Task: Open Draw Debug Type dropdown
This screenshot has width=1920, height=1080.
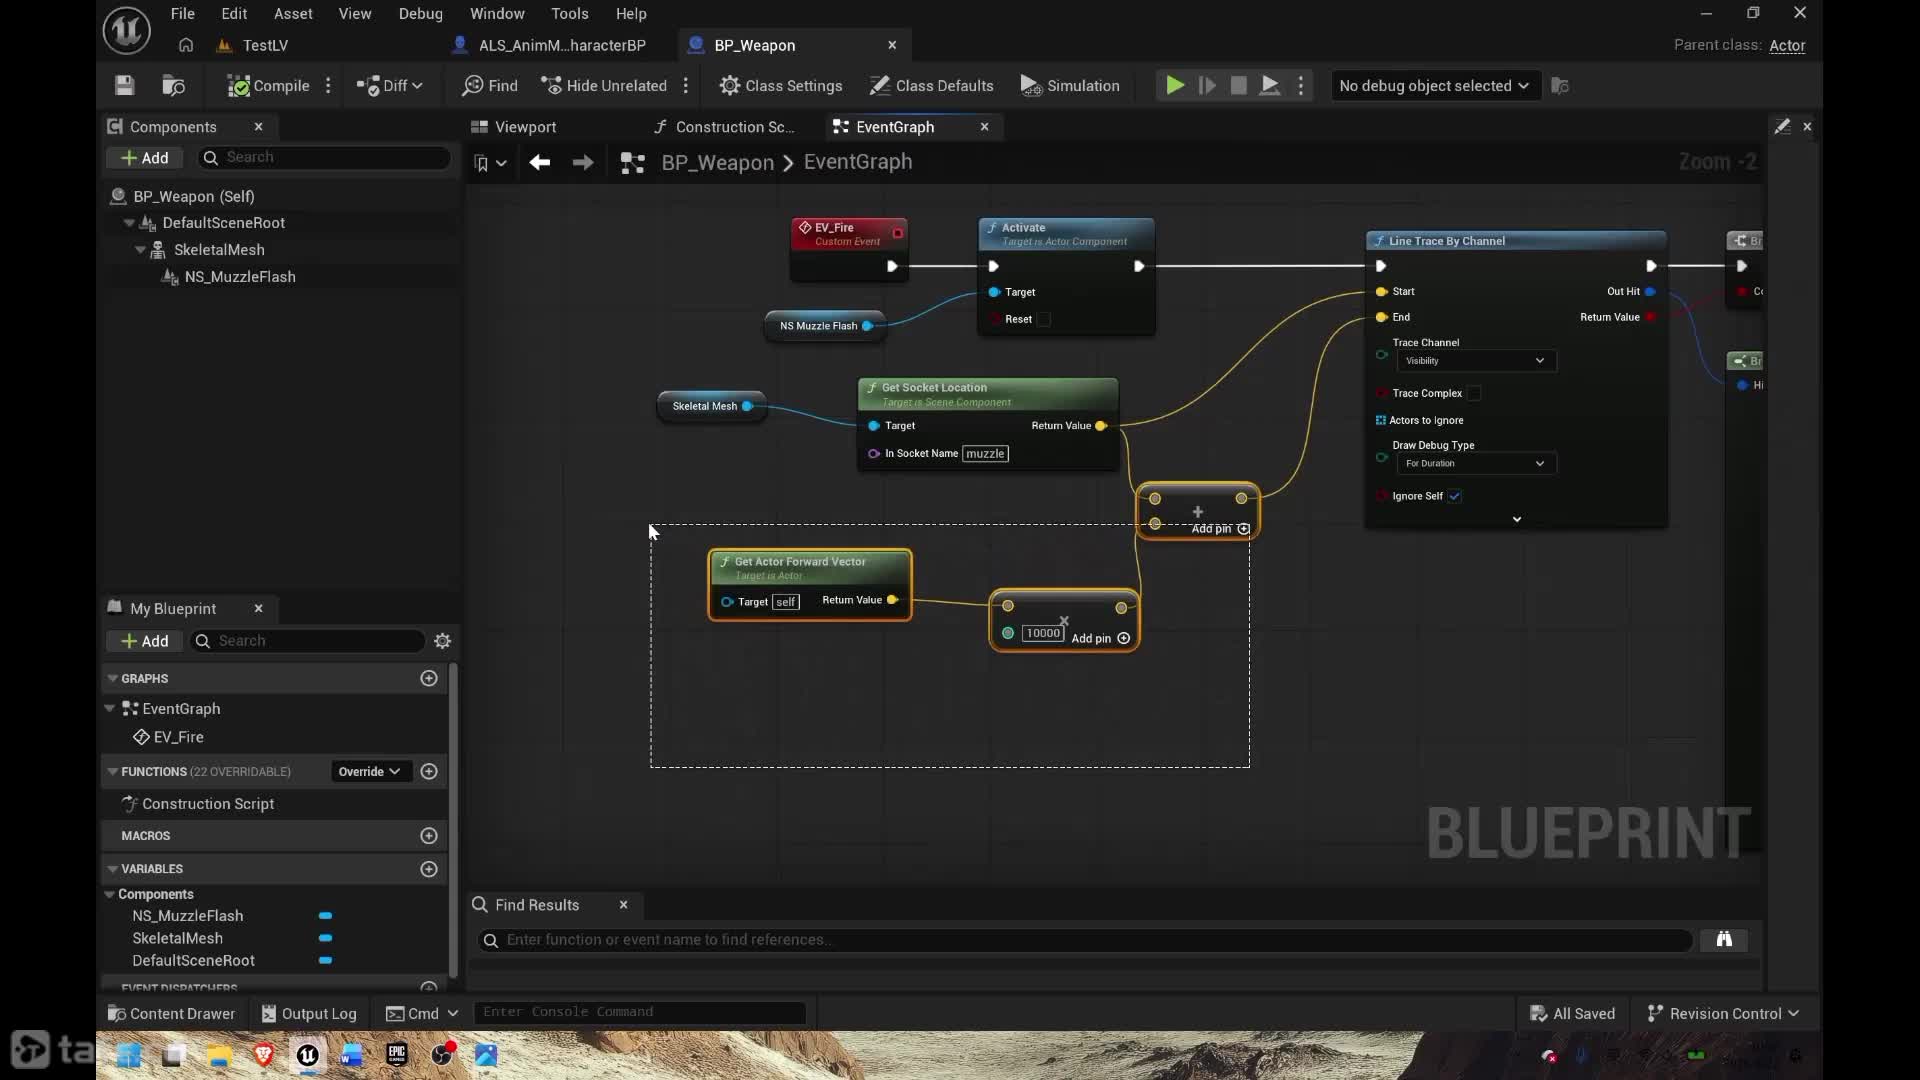Action: click(x=1476, y=464)
